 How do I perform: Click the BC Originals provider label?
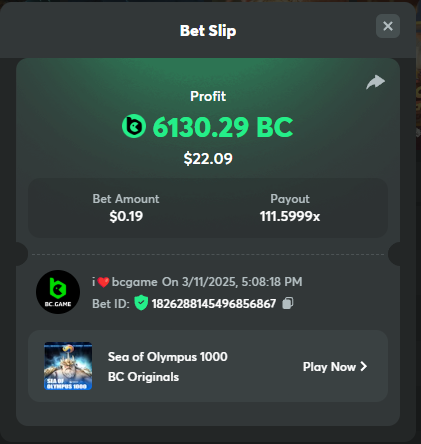(143, 377)
